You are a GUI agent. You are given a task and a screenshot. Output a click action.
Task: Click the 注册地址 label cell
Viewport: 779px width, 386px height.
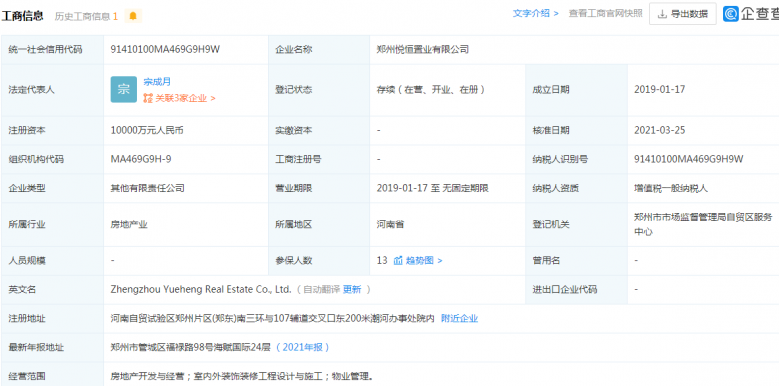tap(52, 318)
